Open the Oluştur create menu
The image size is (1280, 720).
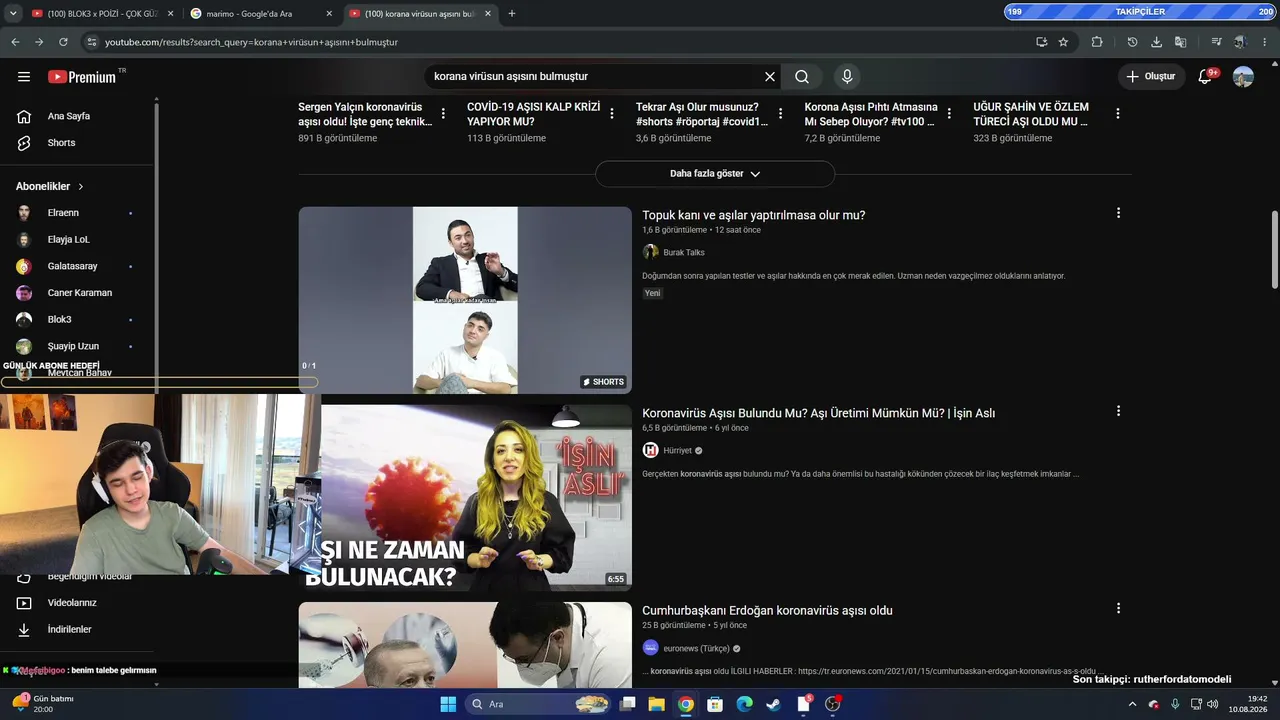[x=1151, y=77]
